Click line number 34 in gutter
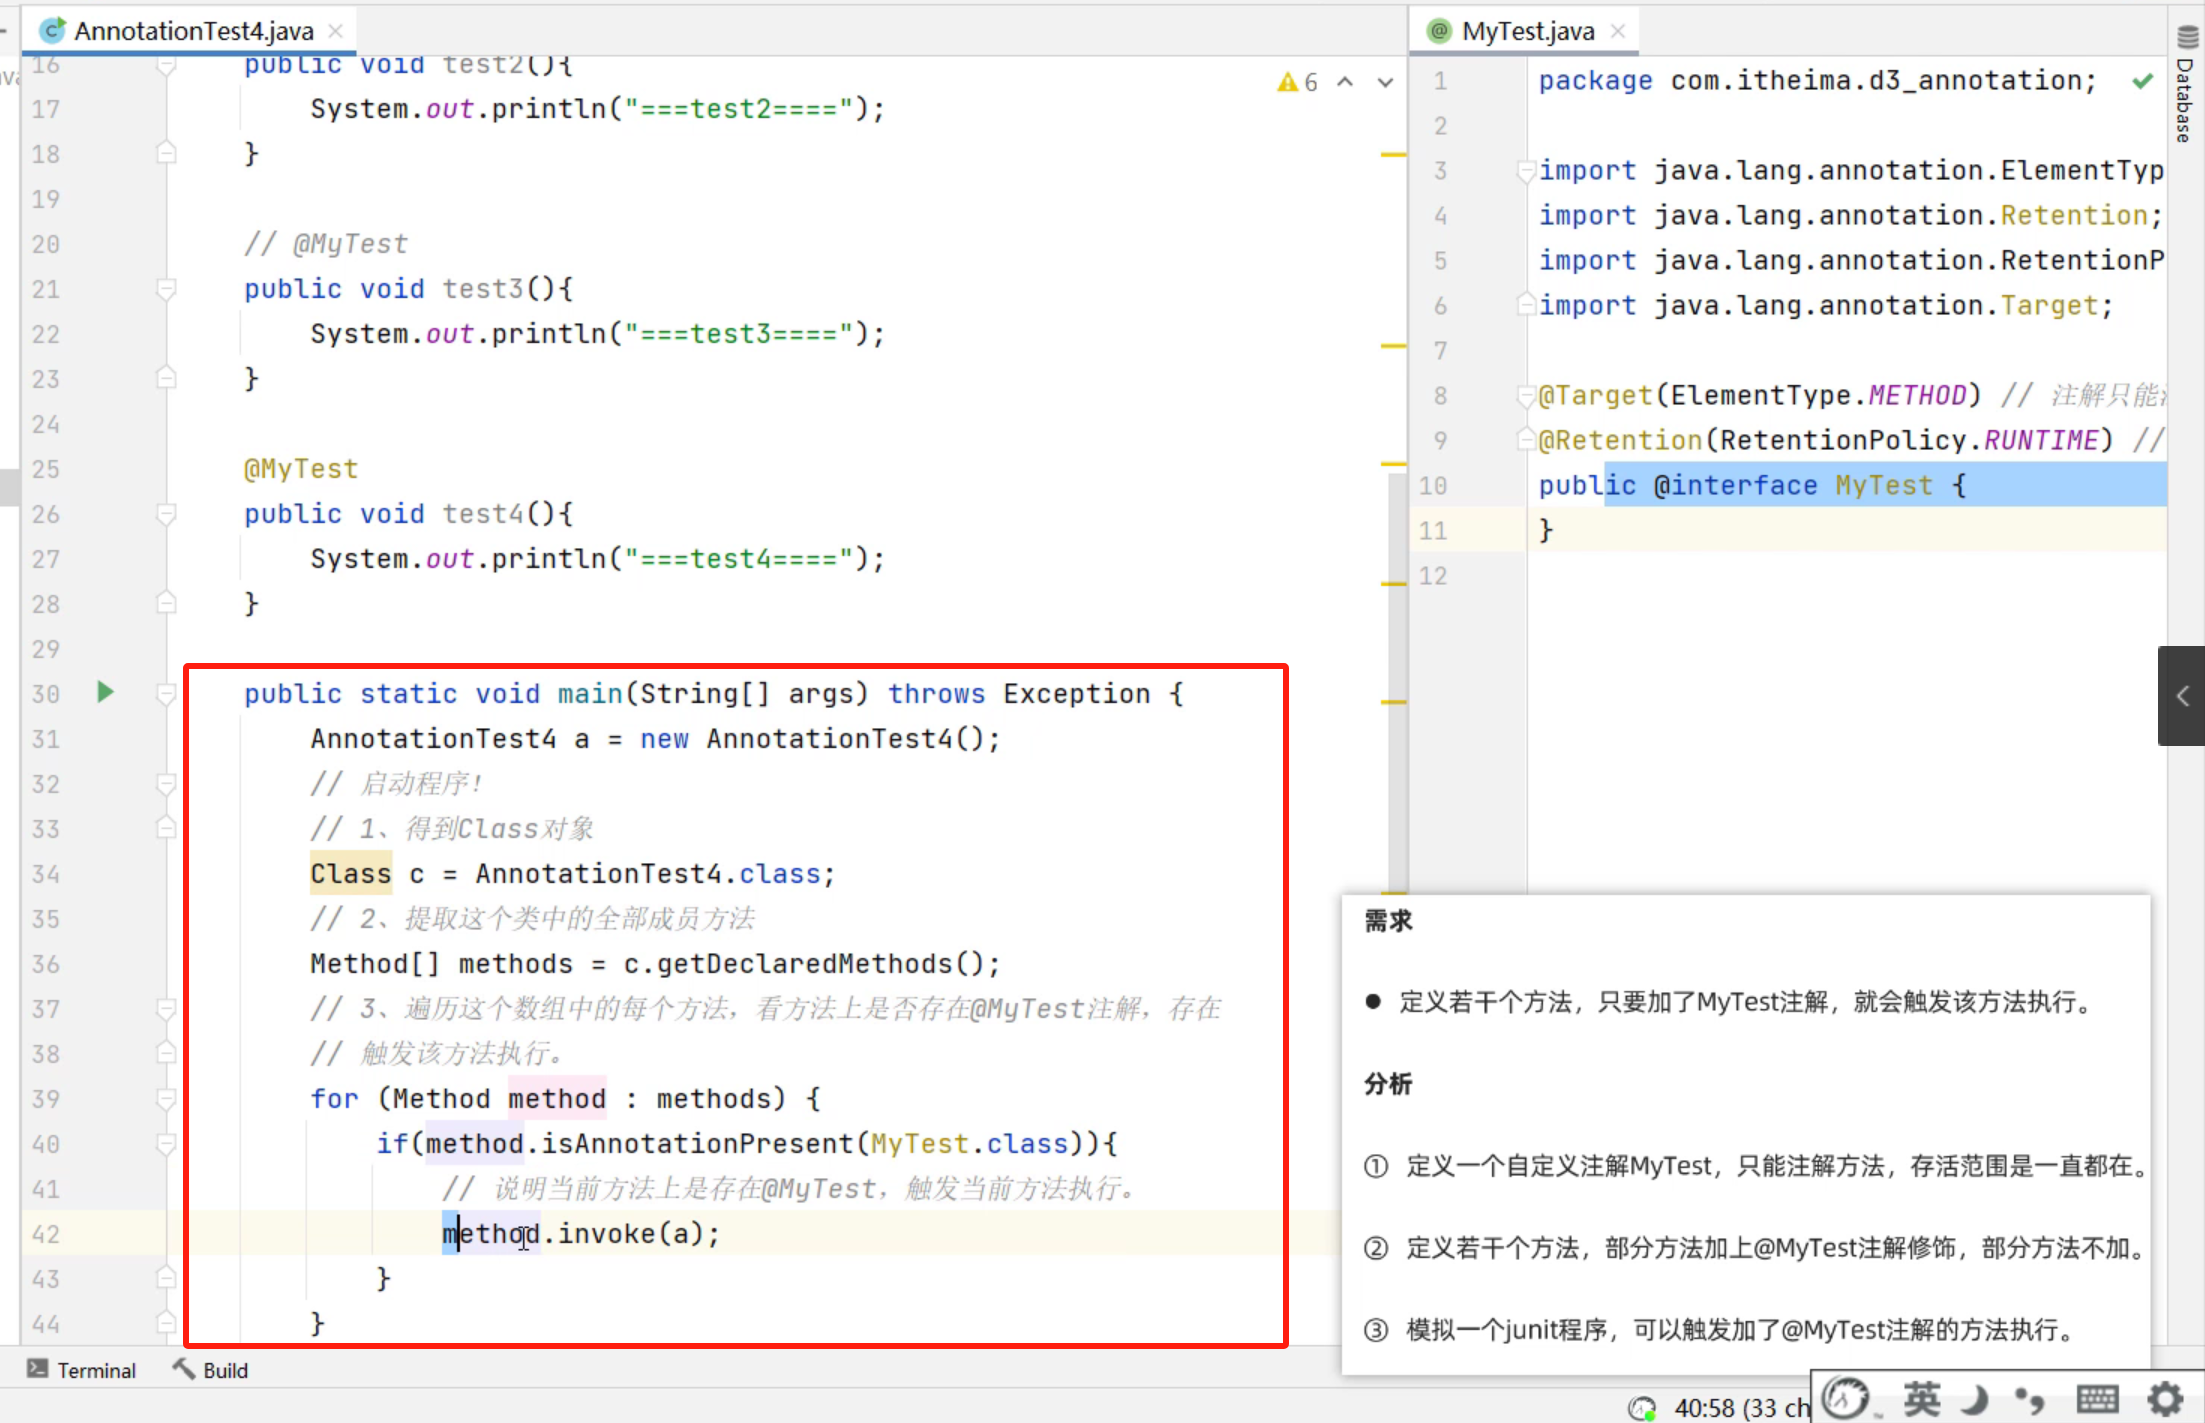Screen dimensions: 2205x1423 45,873
